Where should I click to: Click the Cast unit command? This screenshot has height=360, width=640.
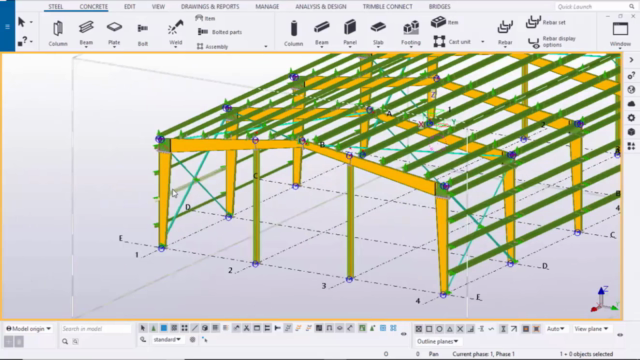coord(452,42)
